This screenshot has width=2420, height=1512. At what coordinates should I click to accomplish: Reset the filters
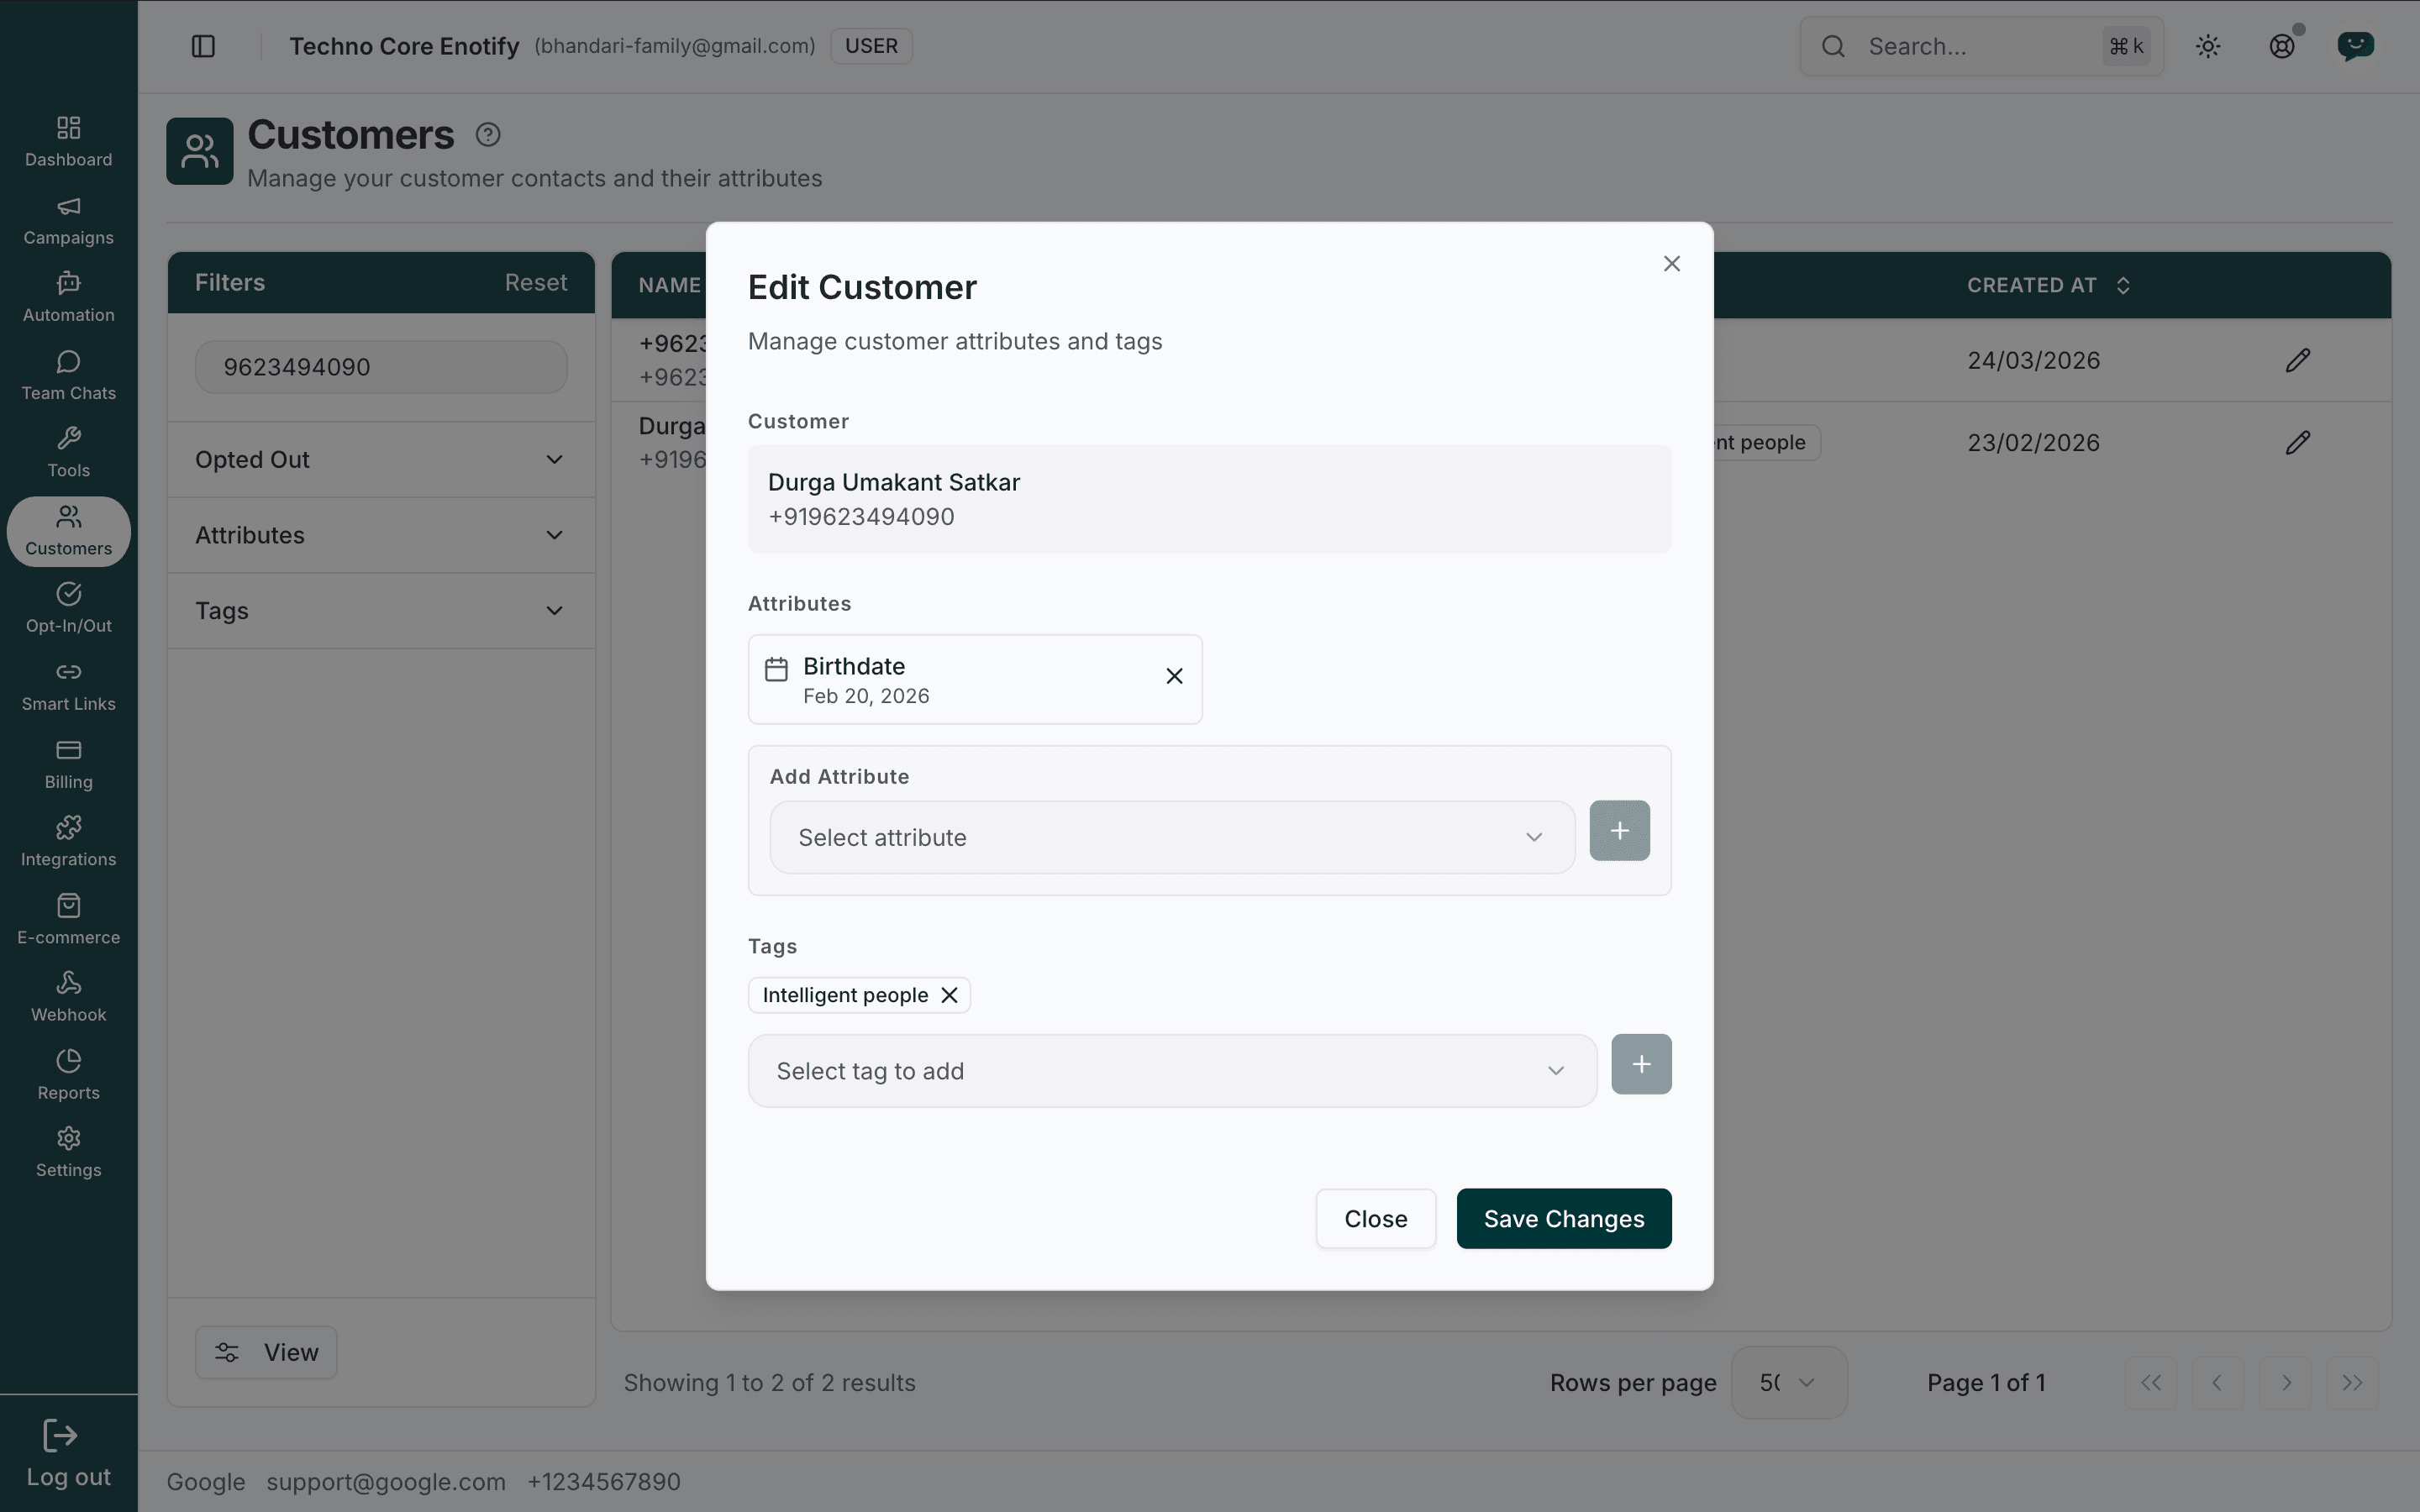535,283
